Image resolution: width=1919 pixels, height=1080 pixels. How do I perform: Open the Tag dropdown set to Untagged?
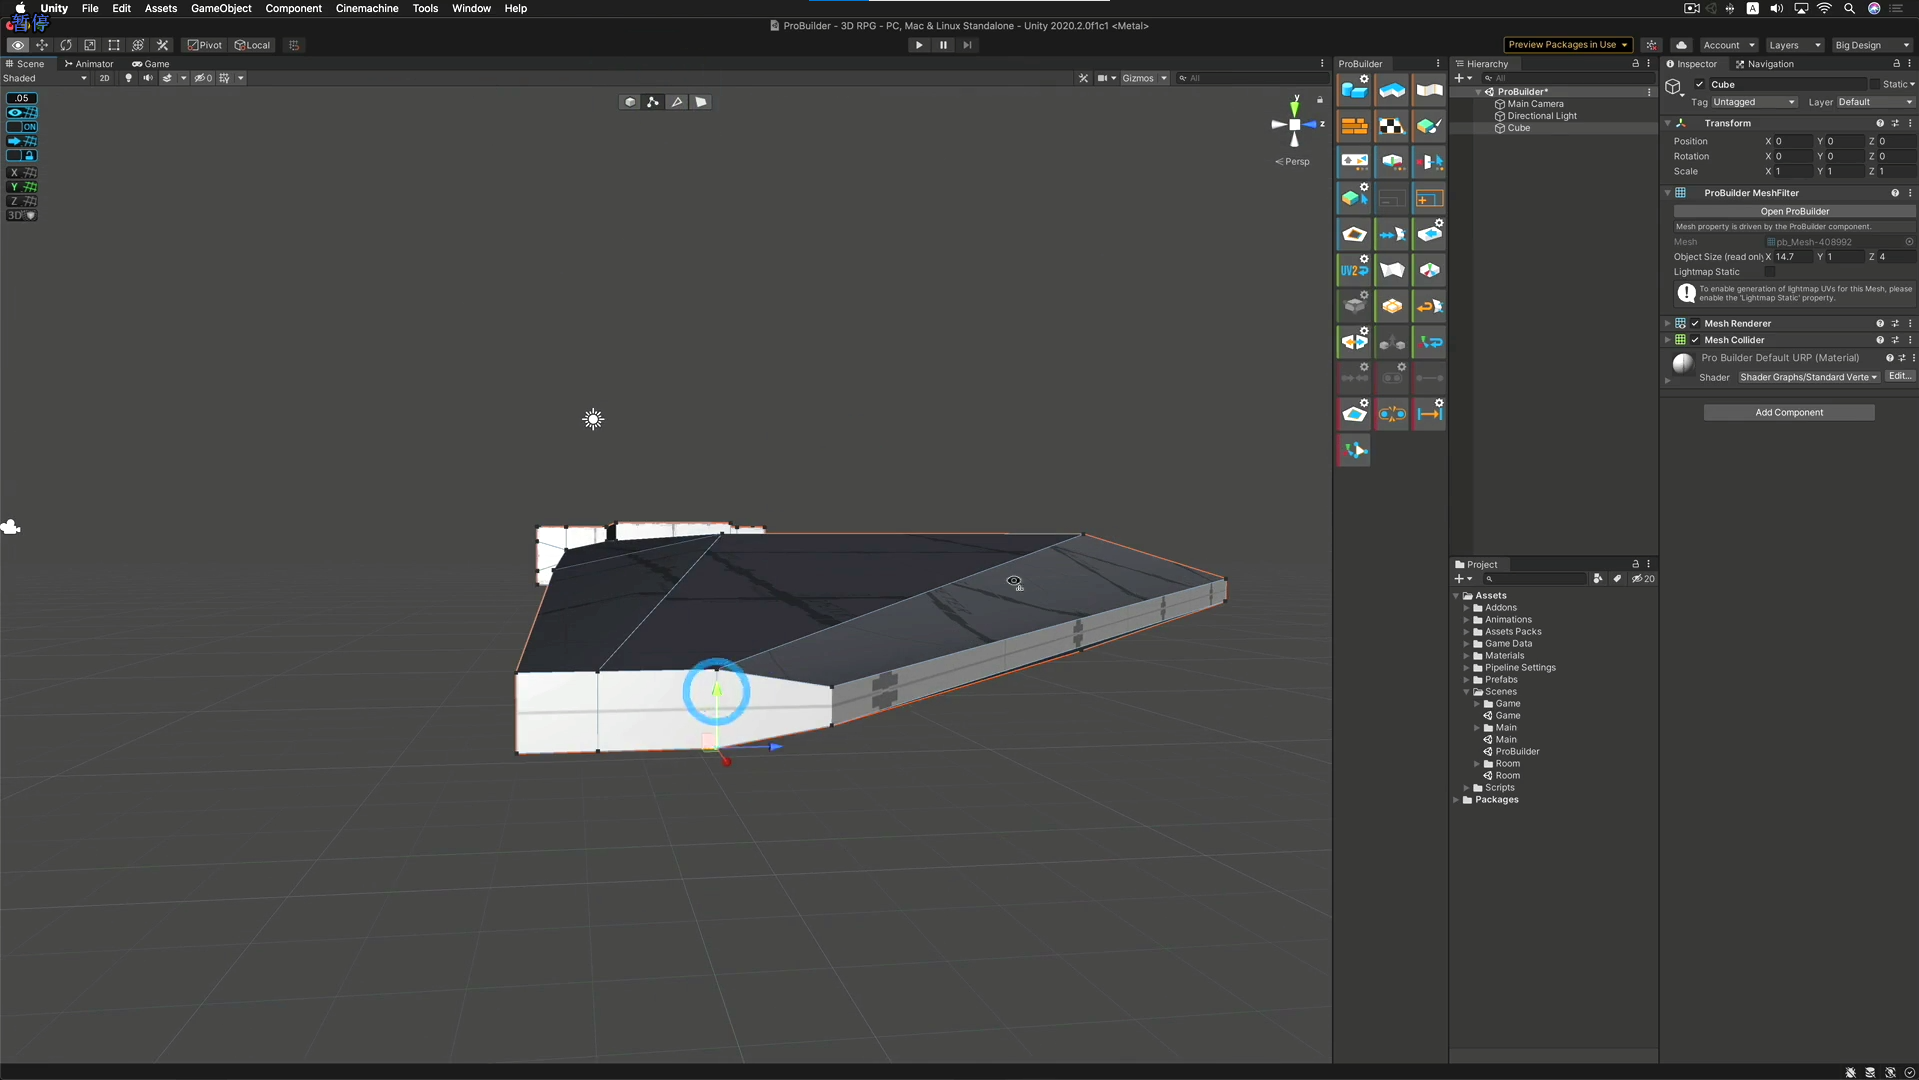[1753, 102]
